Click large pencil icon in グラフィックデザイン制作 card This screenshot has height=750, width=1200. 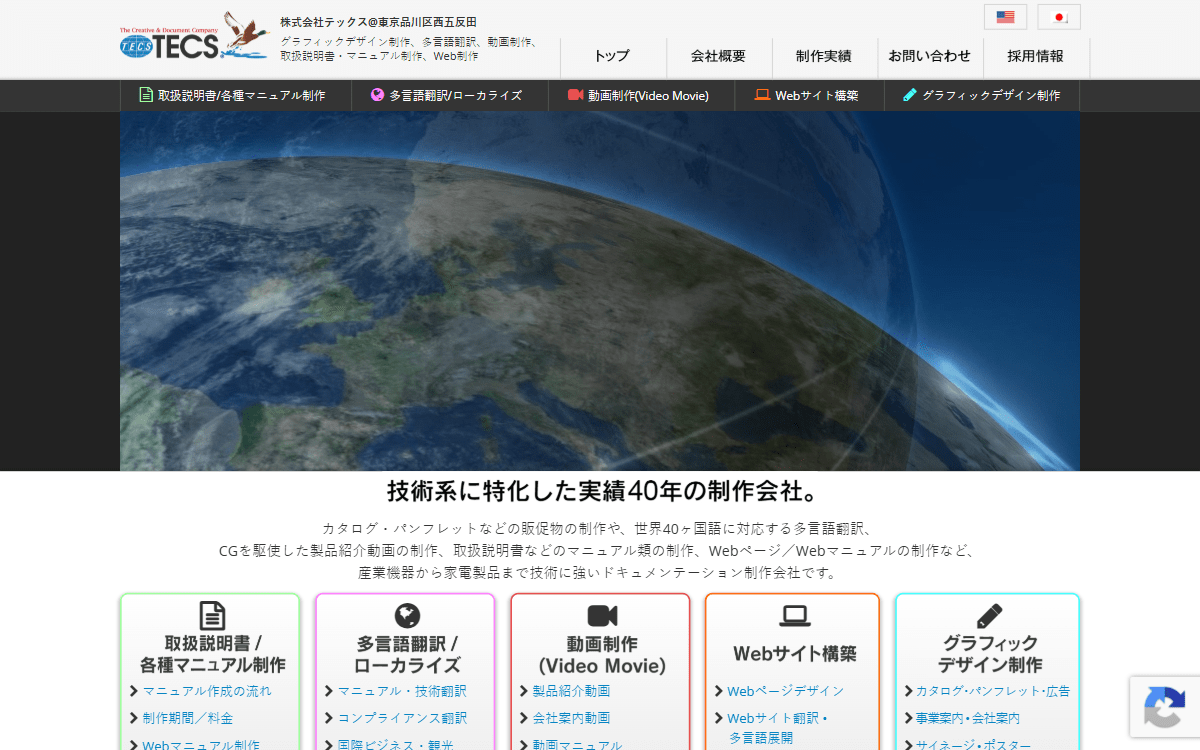989,615
